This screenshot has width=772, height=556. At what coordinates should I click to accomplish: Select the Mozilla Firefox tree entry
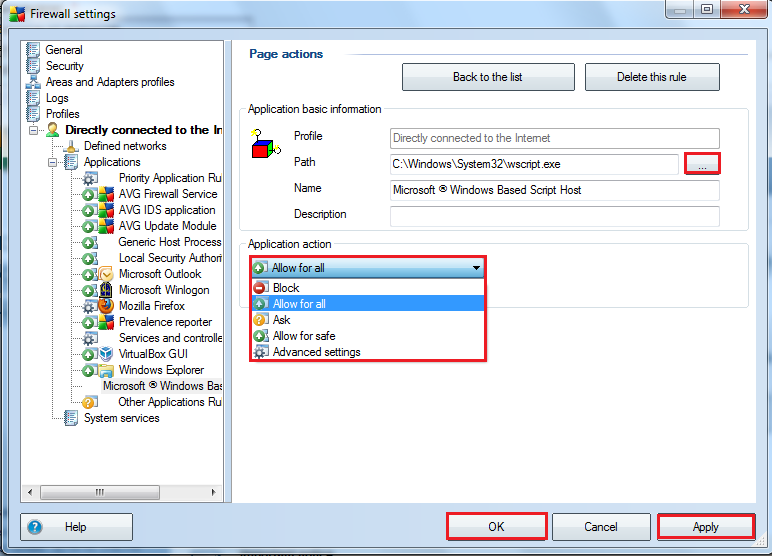tap(152, 306)
